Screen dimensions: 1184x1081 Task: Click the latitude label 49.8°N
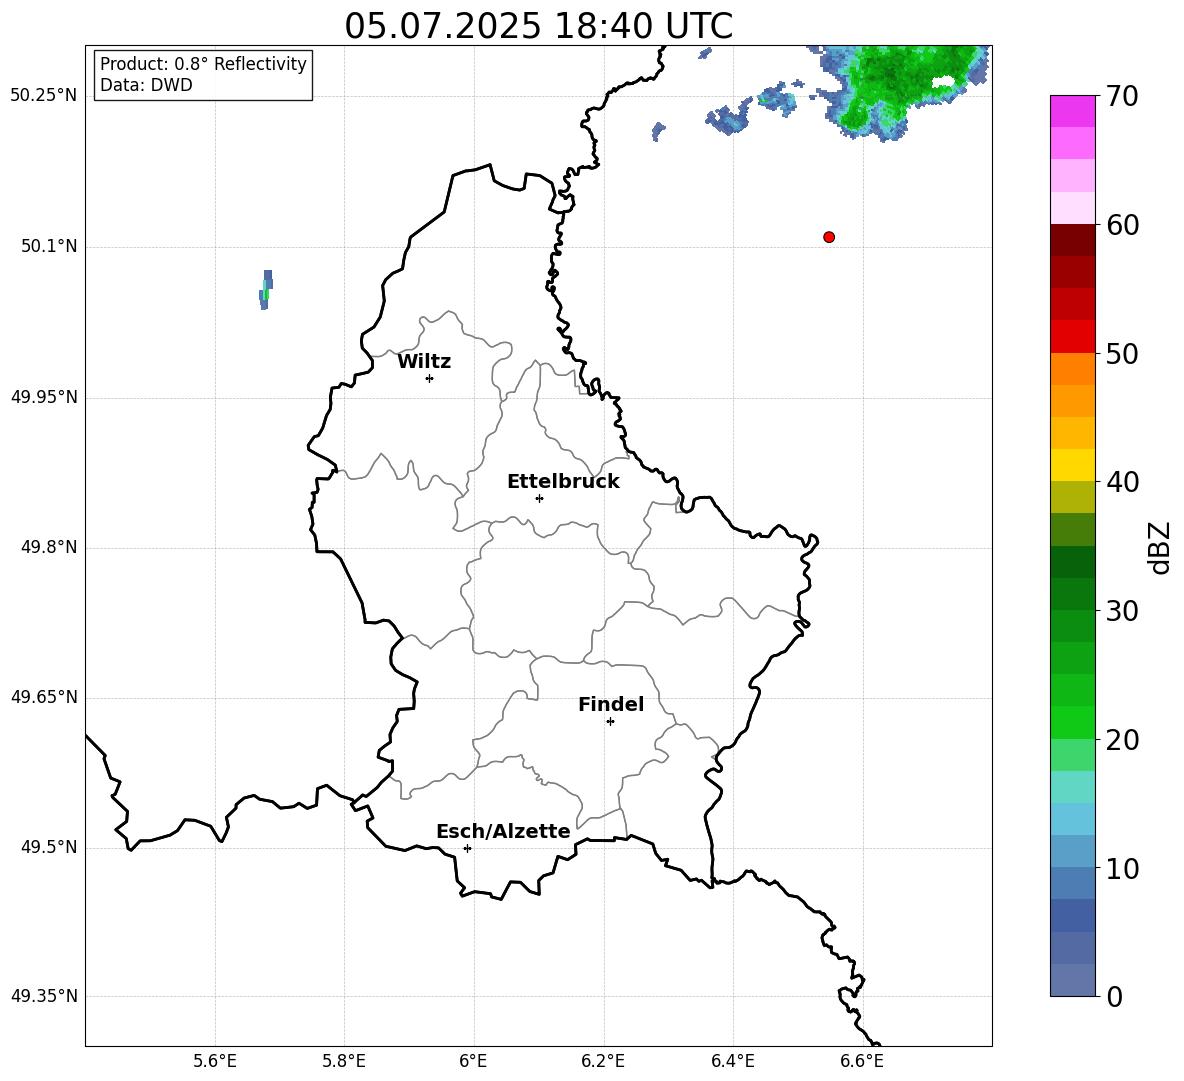point(49,547)
